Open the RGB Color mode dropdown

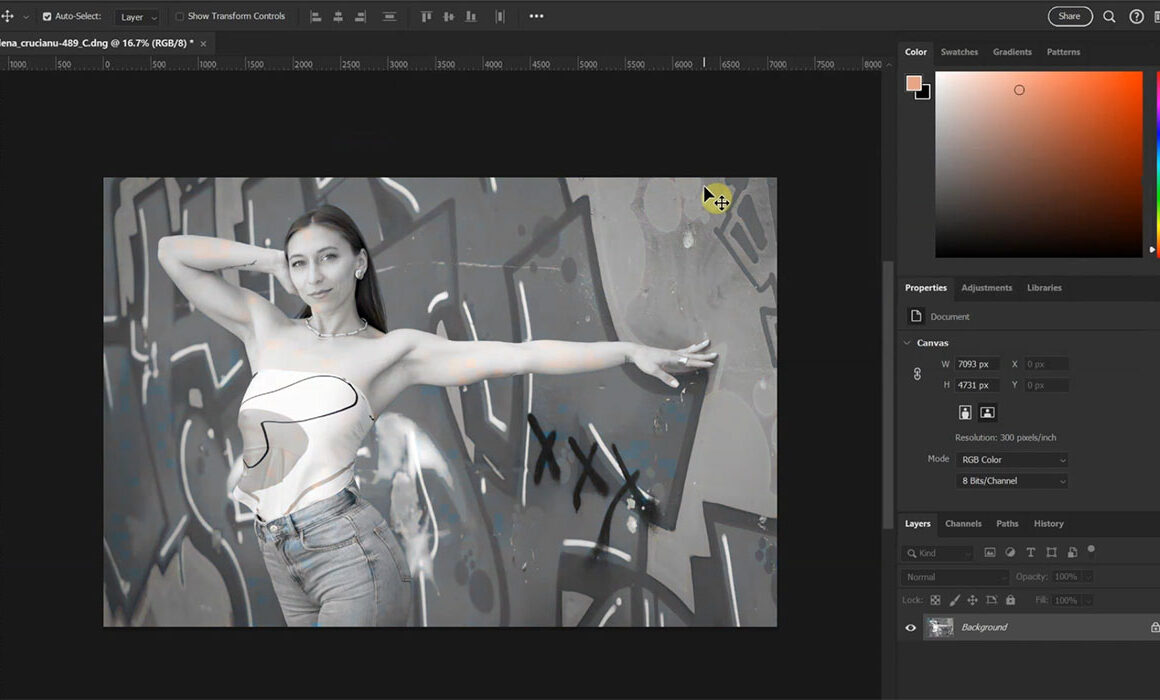tap(1011, 460)
